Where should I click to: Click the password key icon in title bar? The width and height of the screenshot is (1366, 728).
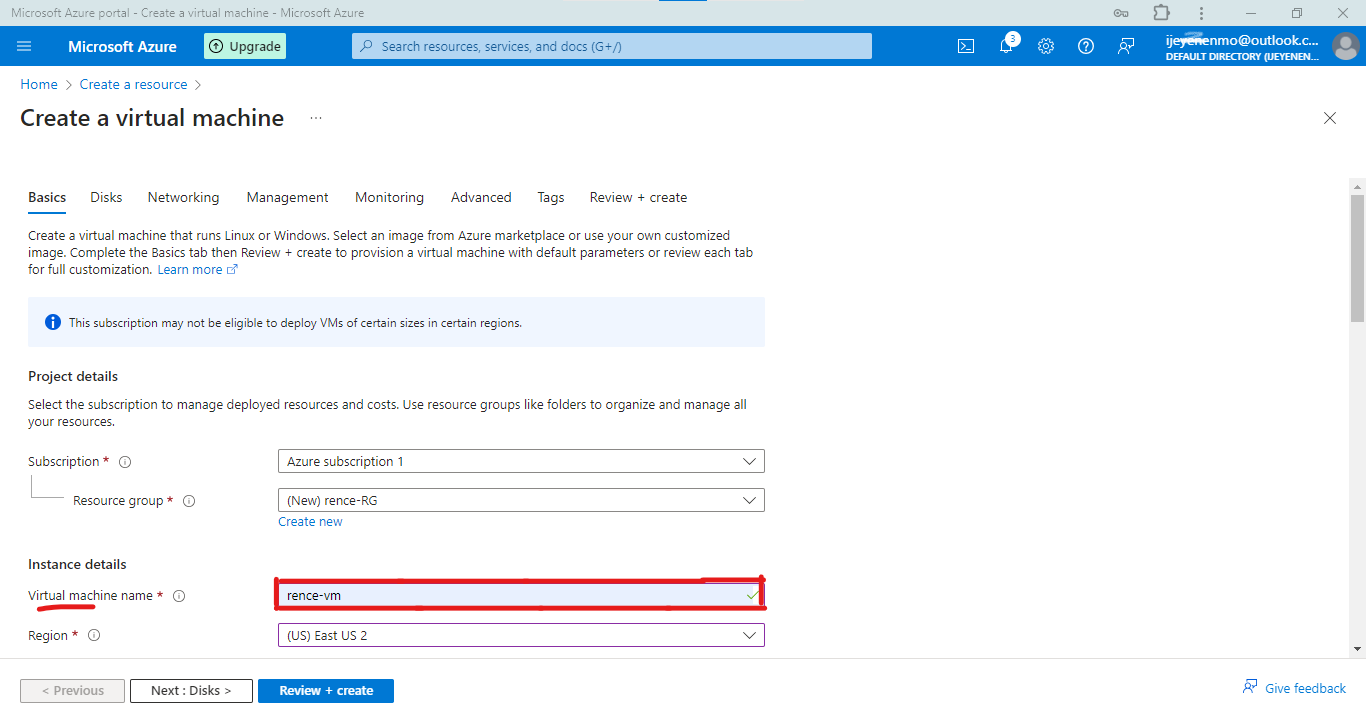coord(1121,13)
